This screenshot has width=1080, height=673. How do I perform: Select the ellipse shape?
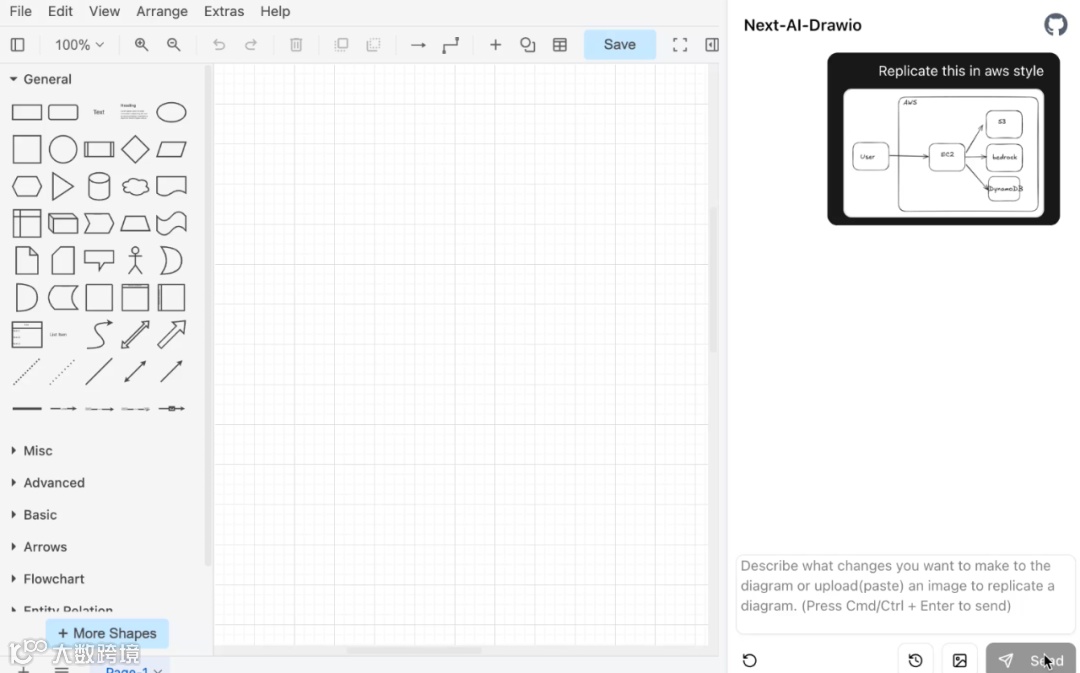pos(171,112)
